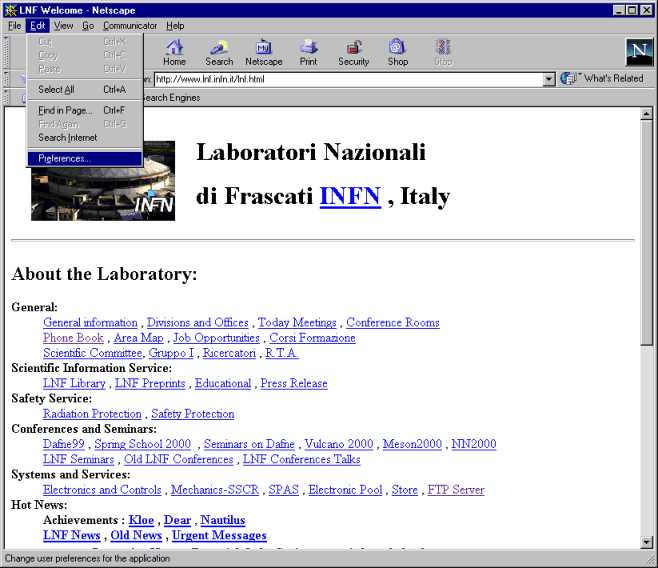The width and height of the screenshot is (658, 568).
Task: Open the Kloe achievements link
Action: click(x=141, y=520)
